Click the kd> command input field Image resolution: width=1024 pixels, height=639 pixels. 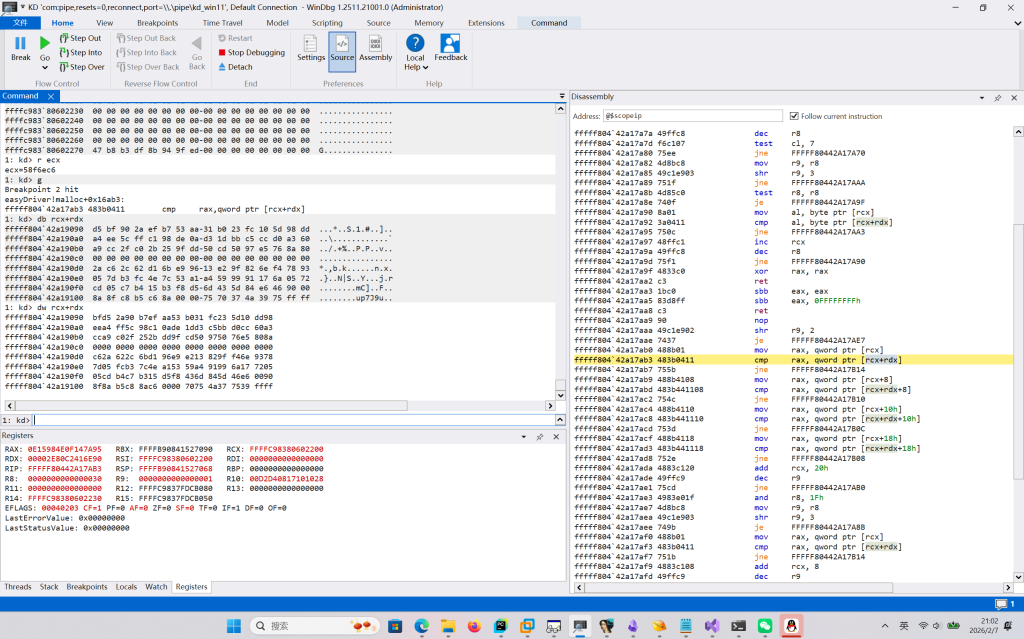click(290, 420)
